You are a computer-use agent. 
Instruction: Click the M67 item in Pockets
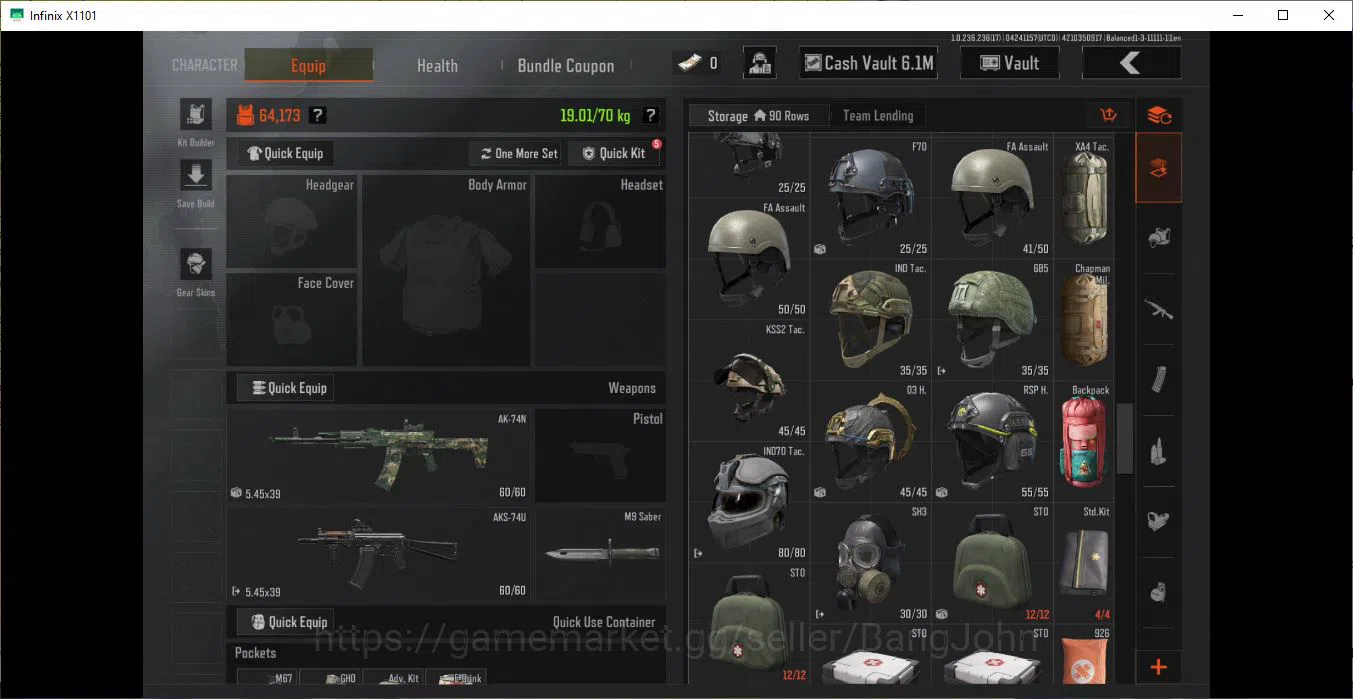tap(266, 677)
